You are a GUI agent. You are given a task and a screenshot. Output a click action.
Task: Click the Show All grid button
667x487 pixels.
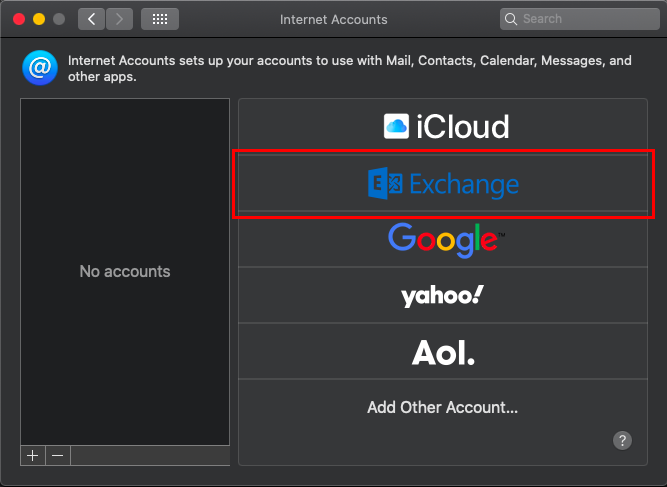[159, 19]
